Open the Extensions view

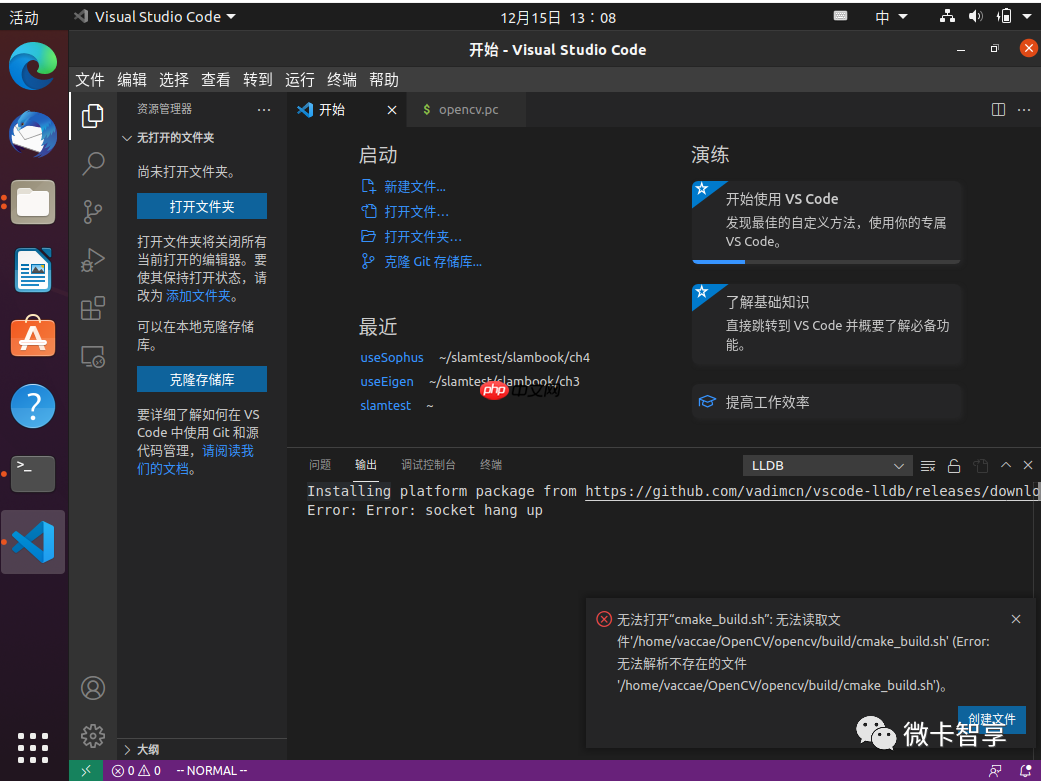pyautogui.click(x=92, y=308)
